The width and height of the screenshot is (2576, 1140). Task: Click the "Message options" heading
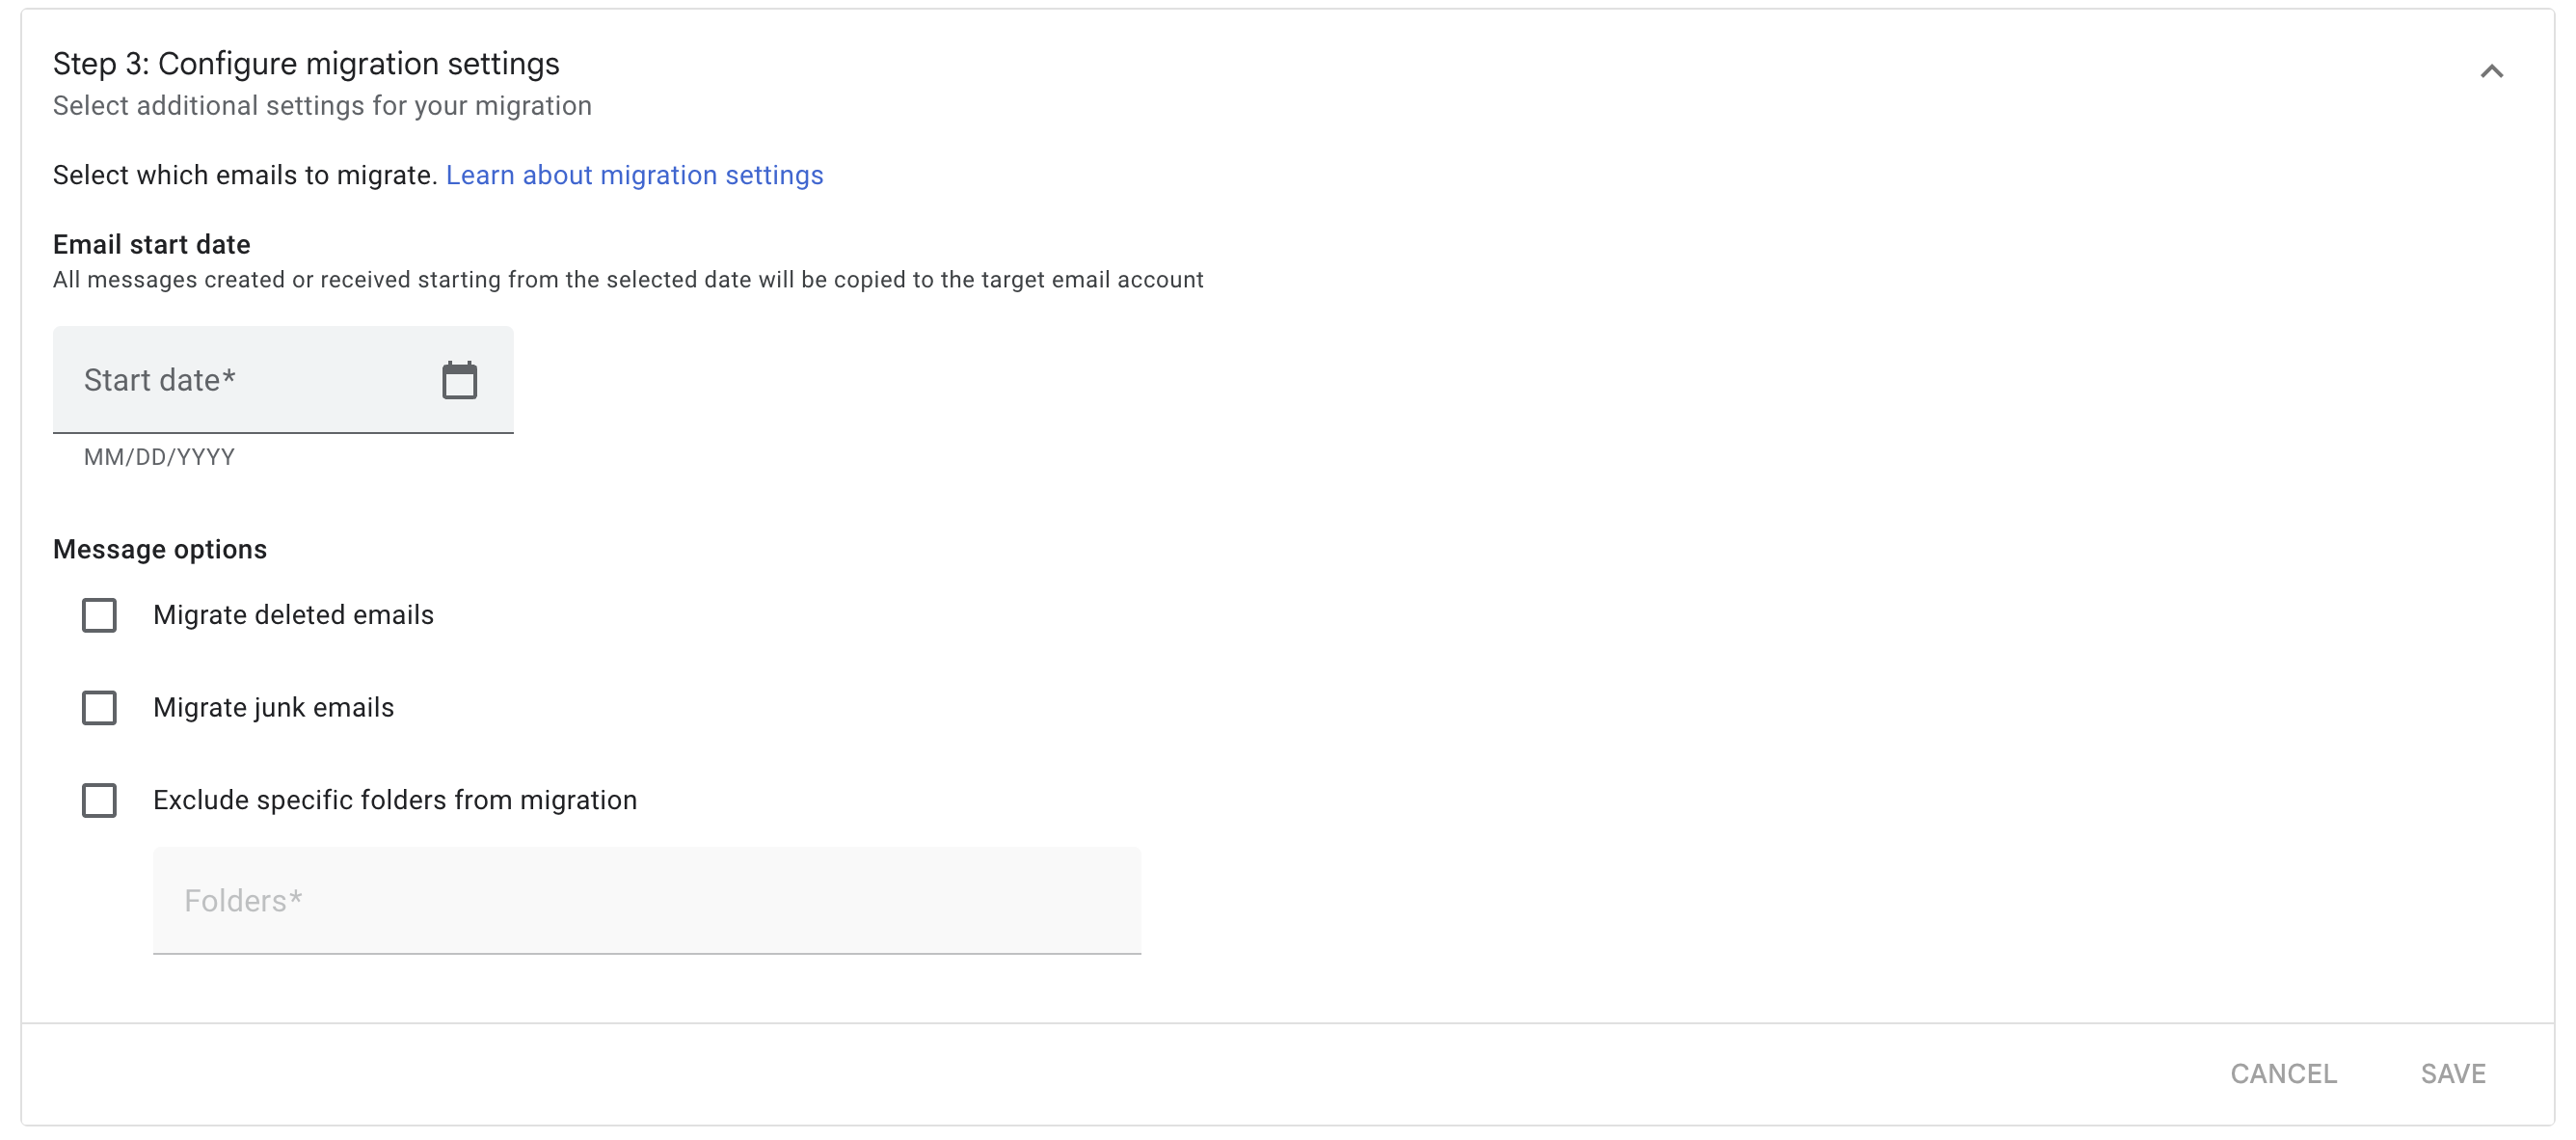click(x=159, y=549)
